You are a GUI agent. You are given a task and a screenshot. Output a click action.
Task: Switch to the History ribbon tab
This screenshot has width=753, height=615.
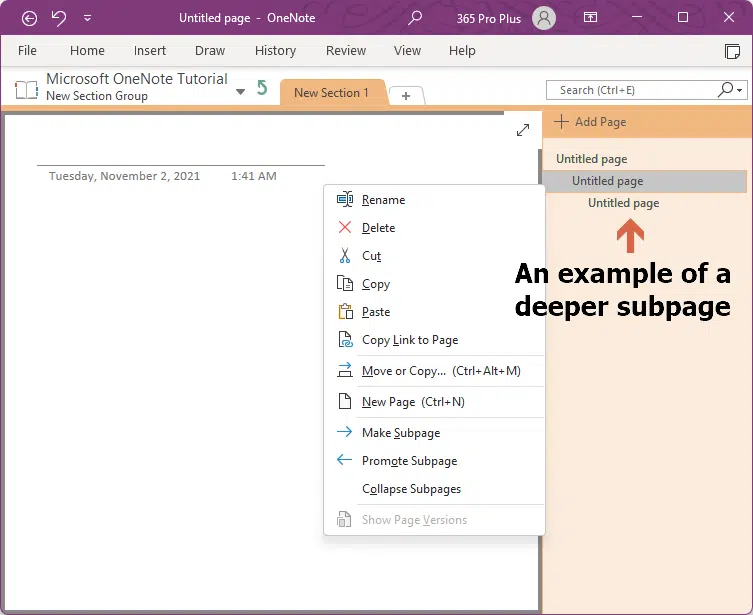[x=275, y=50]
